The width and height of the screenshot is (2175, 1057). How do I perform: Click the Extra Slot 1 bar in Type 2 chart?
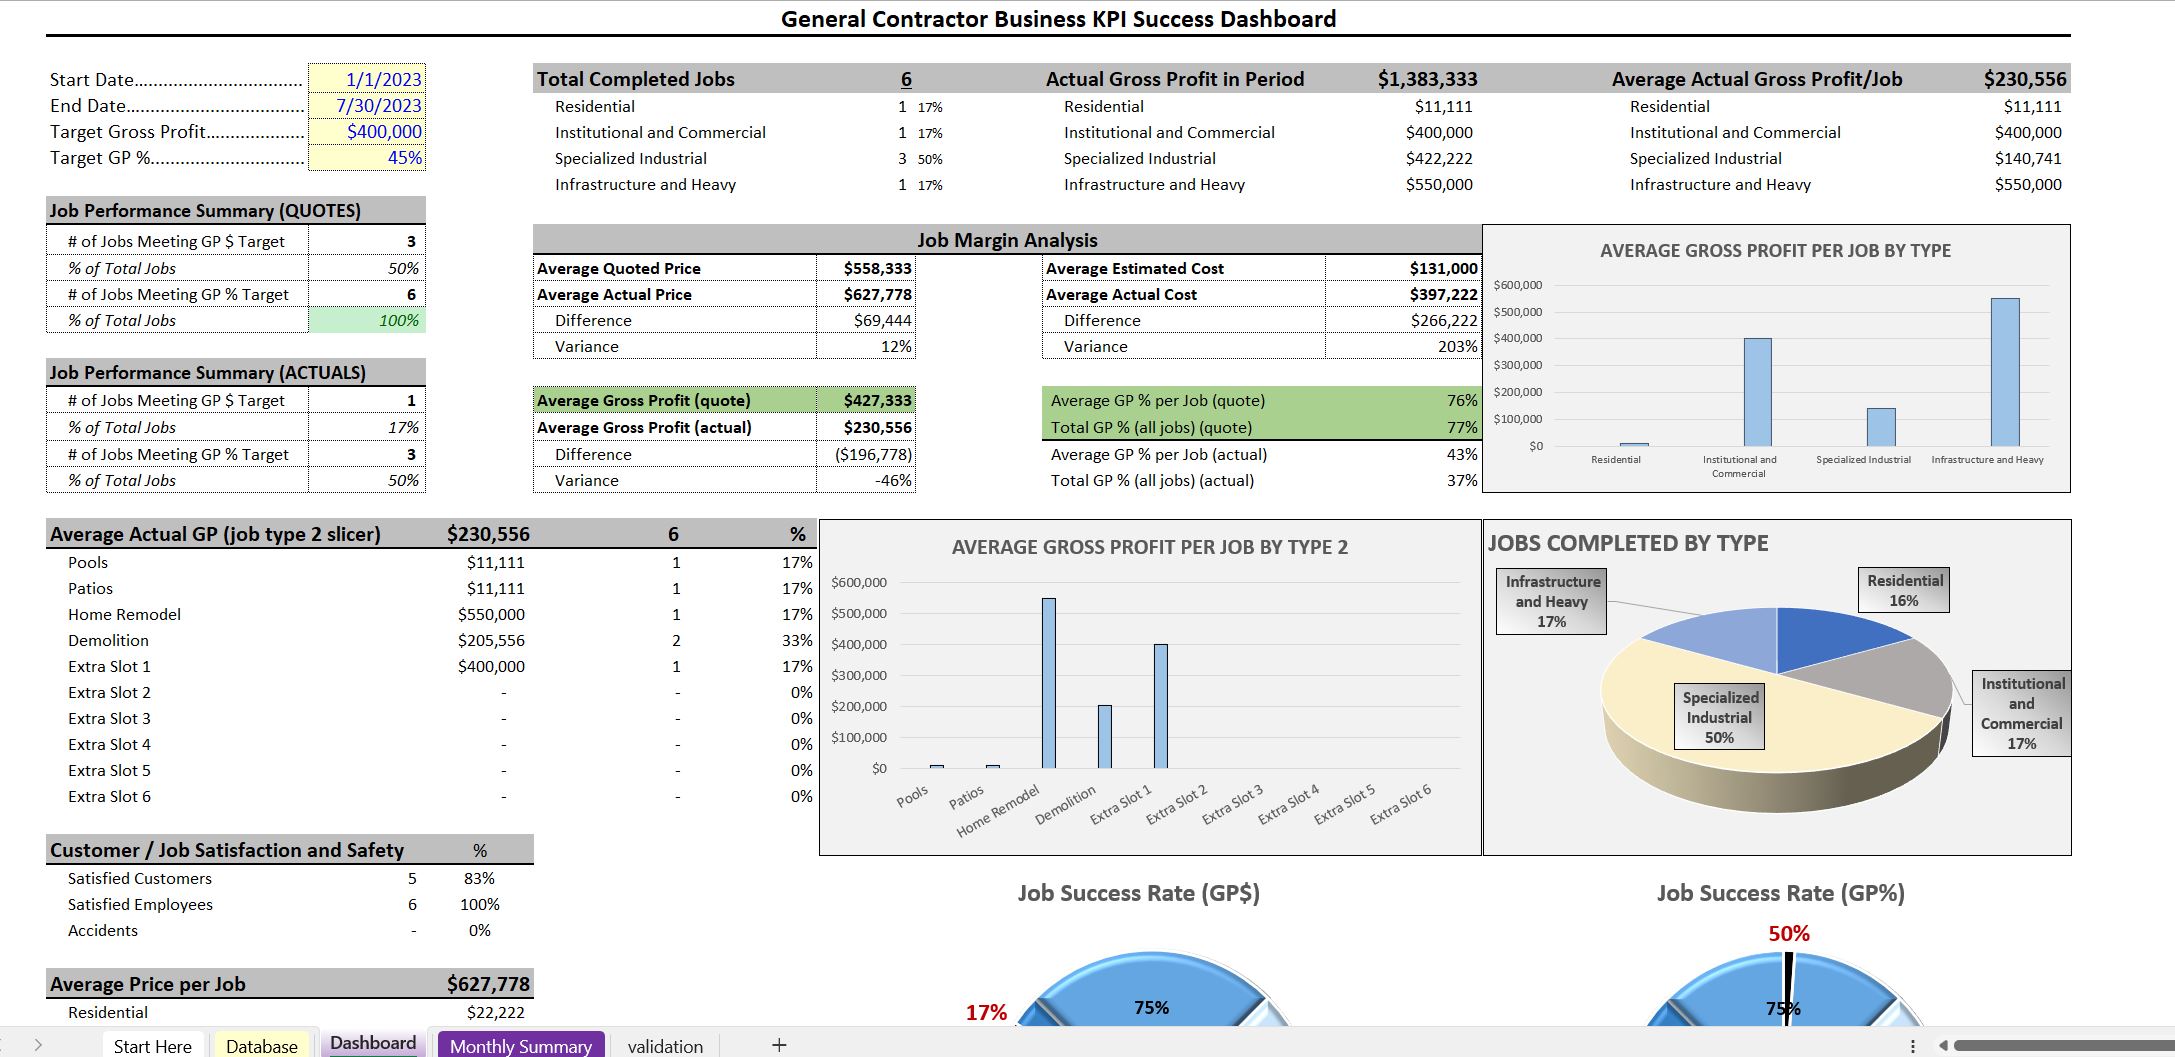1160,705
